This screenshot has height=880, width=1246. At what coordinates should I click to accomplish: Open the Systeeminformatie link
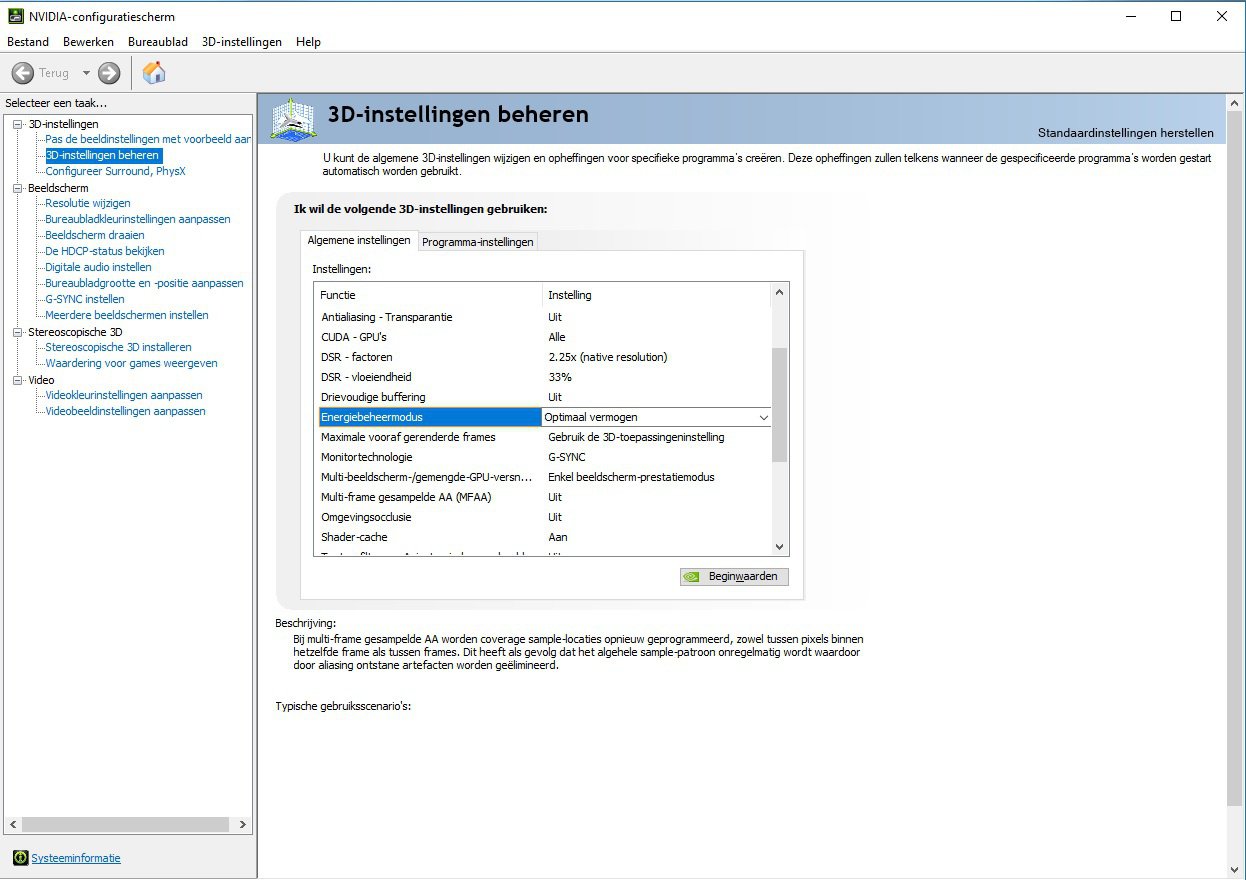[76, 858]
